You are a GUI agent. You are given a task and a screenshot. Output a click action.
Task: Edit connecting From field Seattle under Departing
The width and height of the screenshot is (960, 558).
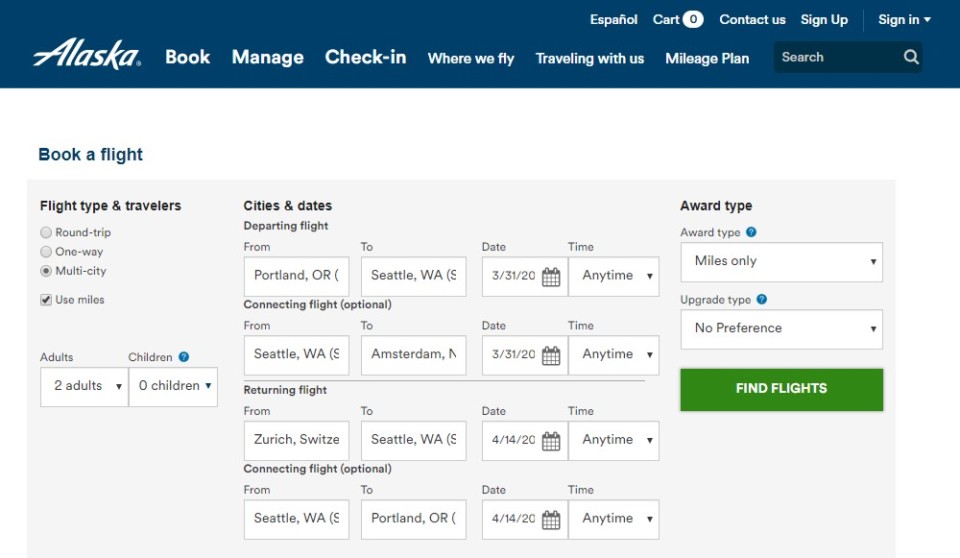point(296,355)
